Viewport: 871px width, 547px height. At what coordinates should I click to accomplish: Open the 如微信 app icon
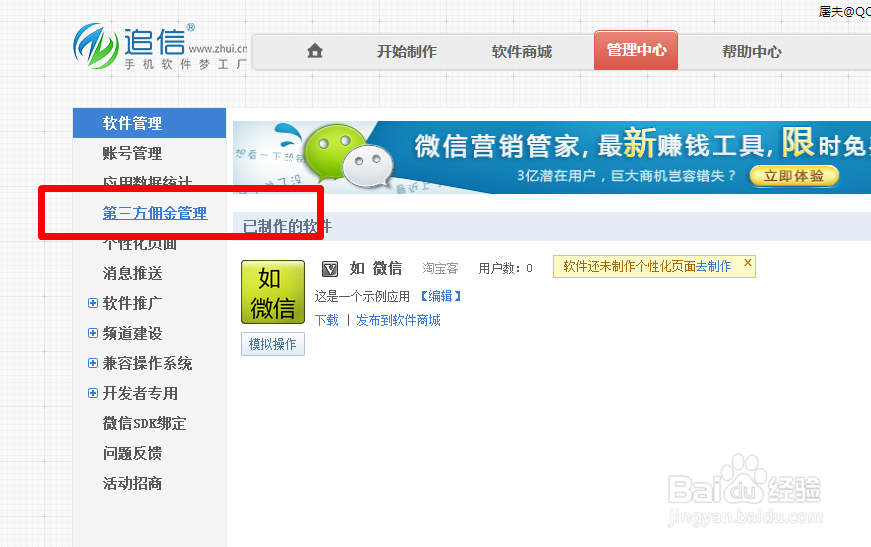(273, 292)
